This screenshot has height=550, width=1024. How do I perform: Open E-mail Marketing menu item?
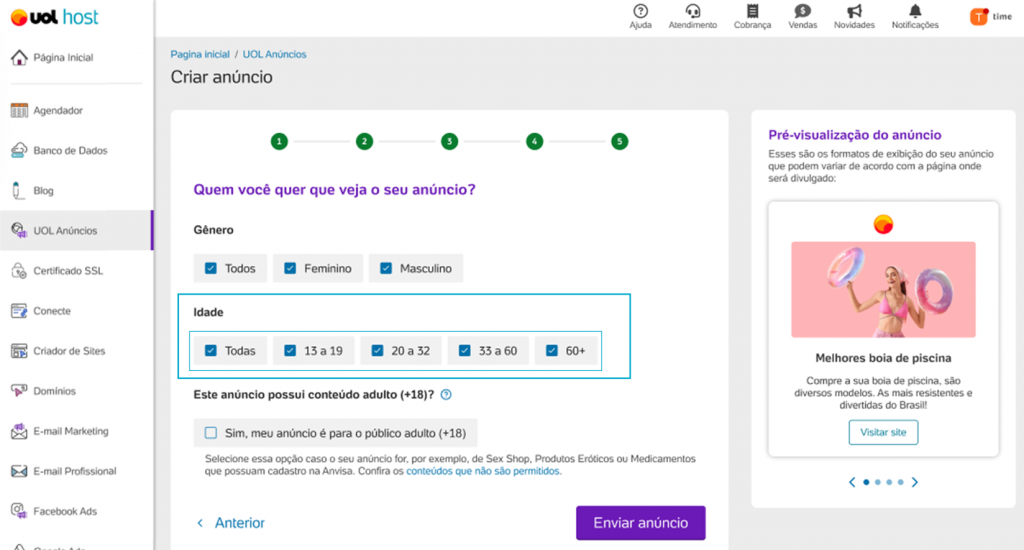[71, 431]
